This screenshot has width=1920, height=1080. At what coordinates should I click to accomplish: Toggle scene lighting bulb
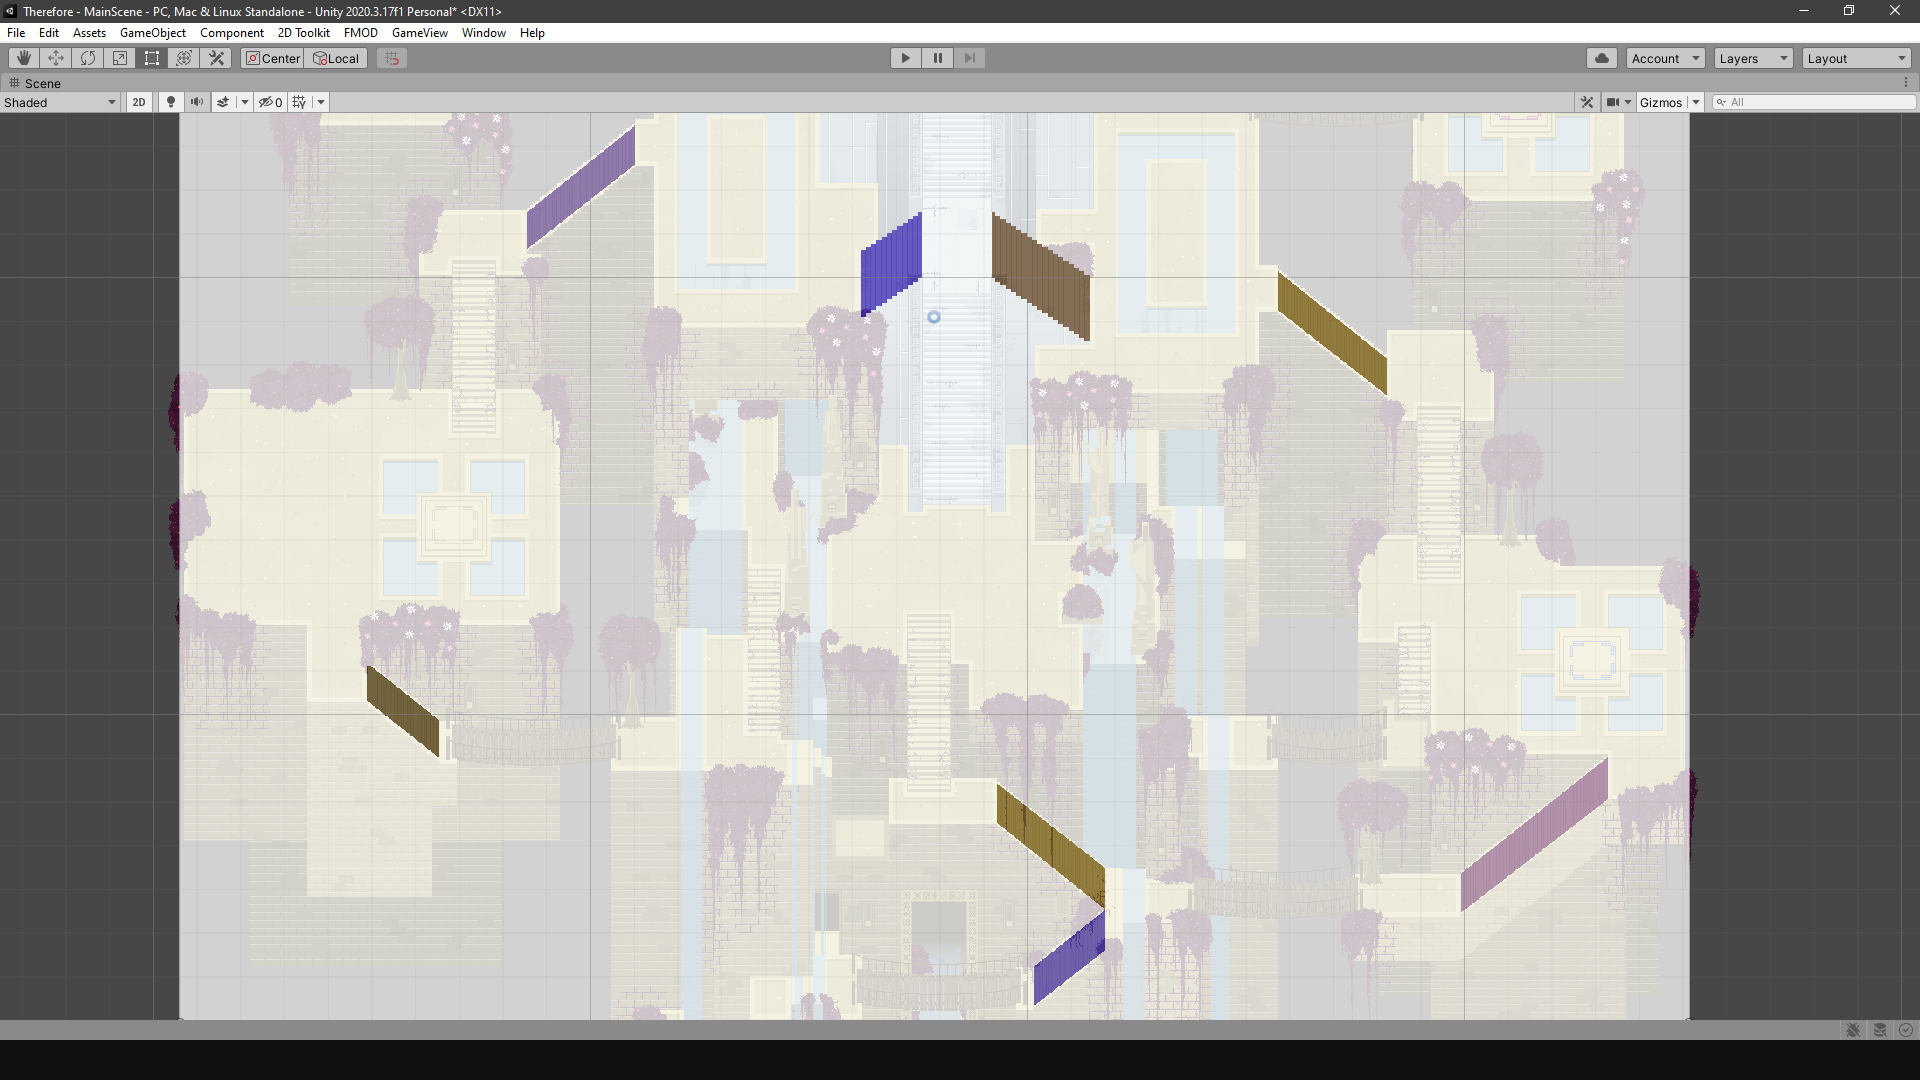pos(171,102)
